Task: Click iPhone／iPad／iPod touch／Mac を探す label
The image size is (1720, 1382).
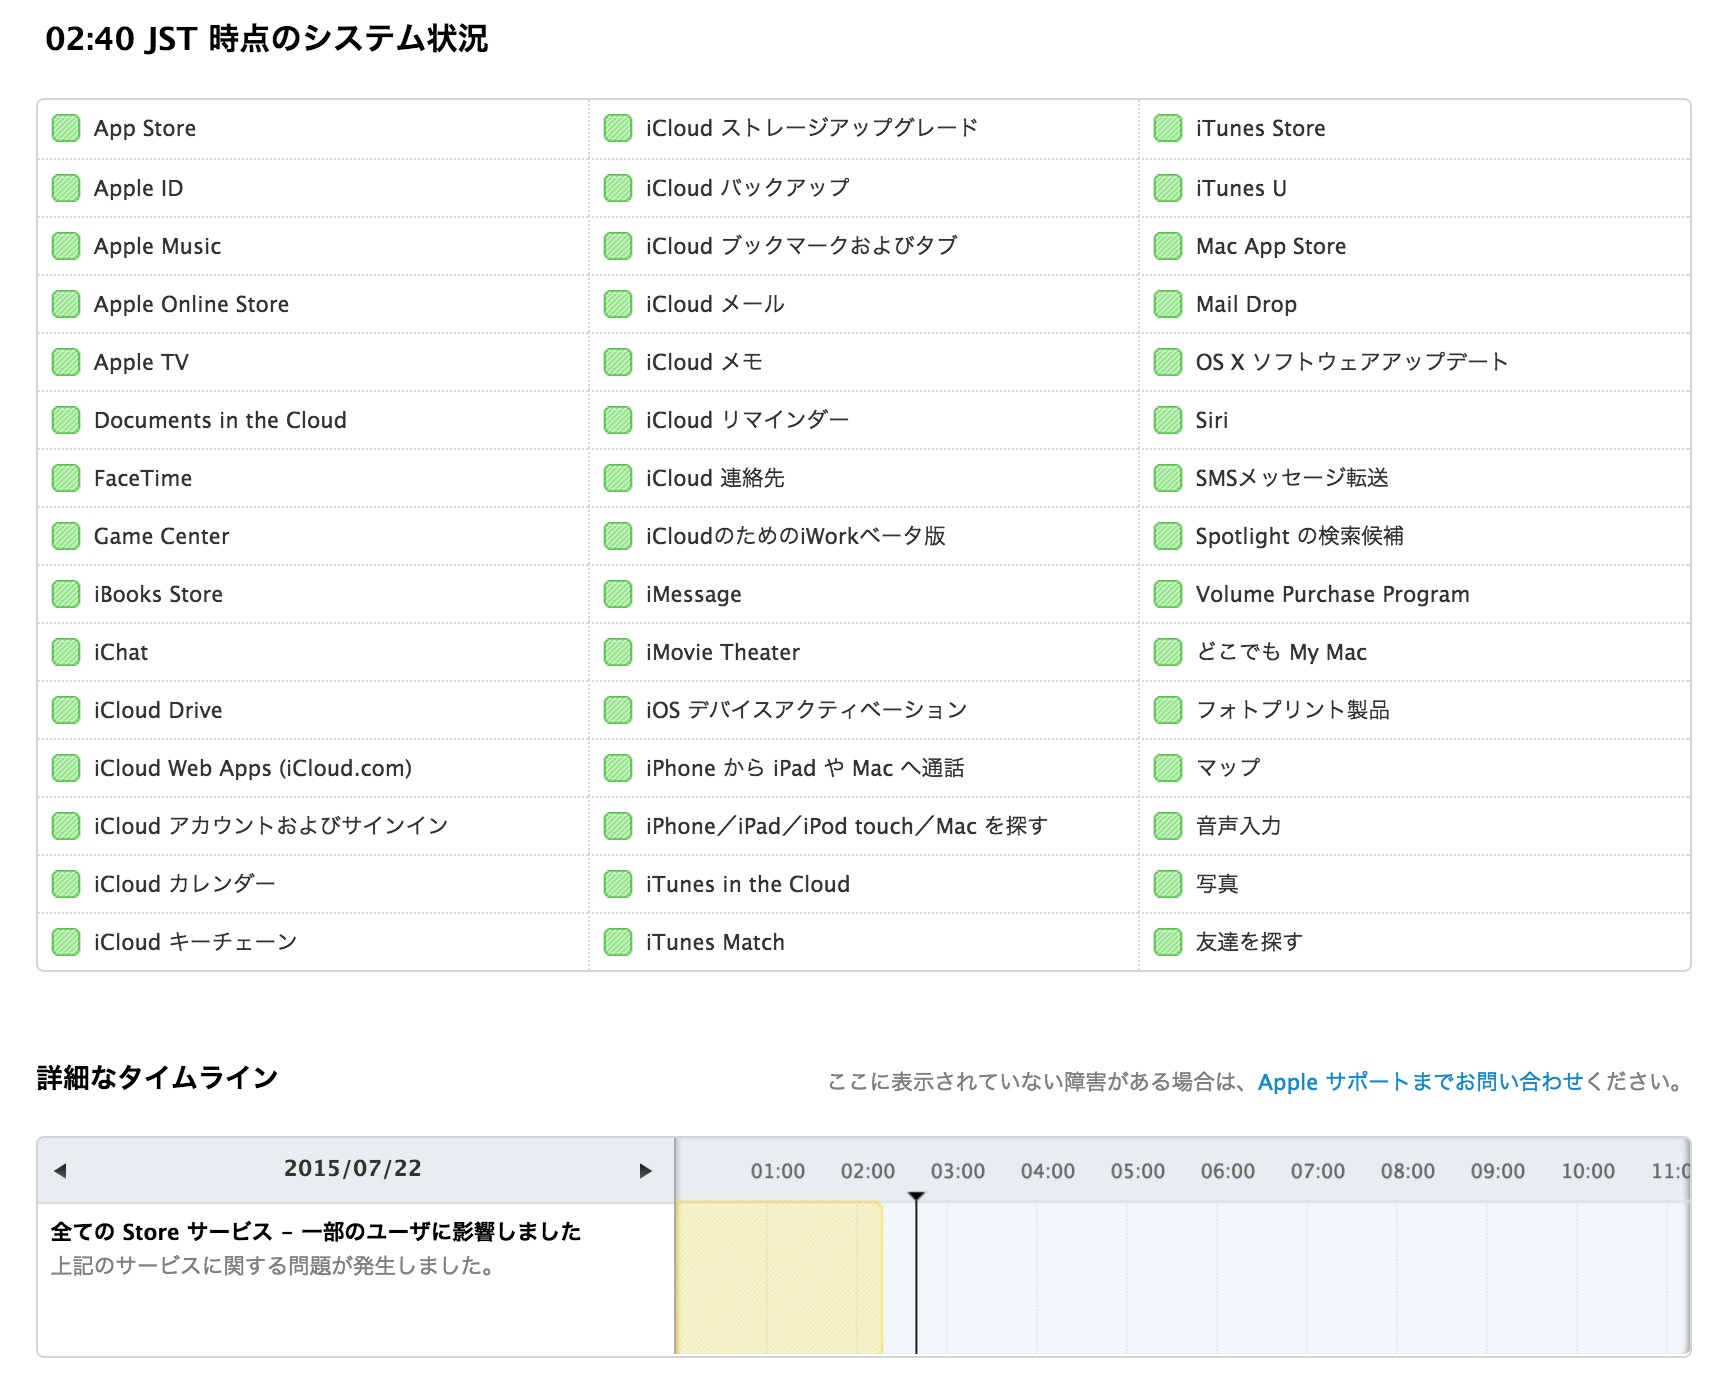Action: point(847,826)
